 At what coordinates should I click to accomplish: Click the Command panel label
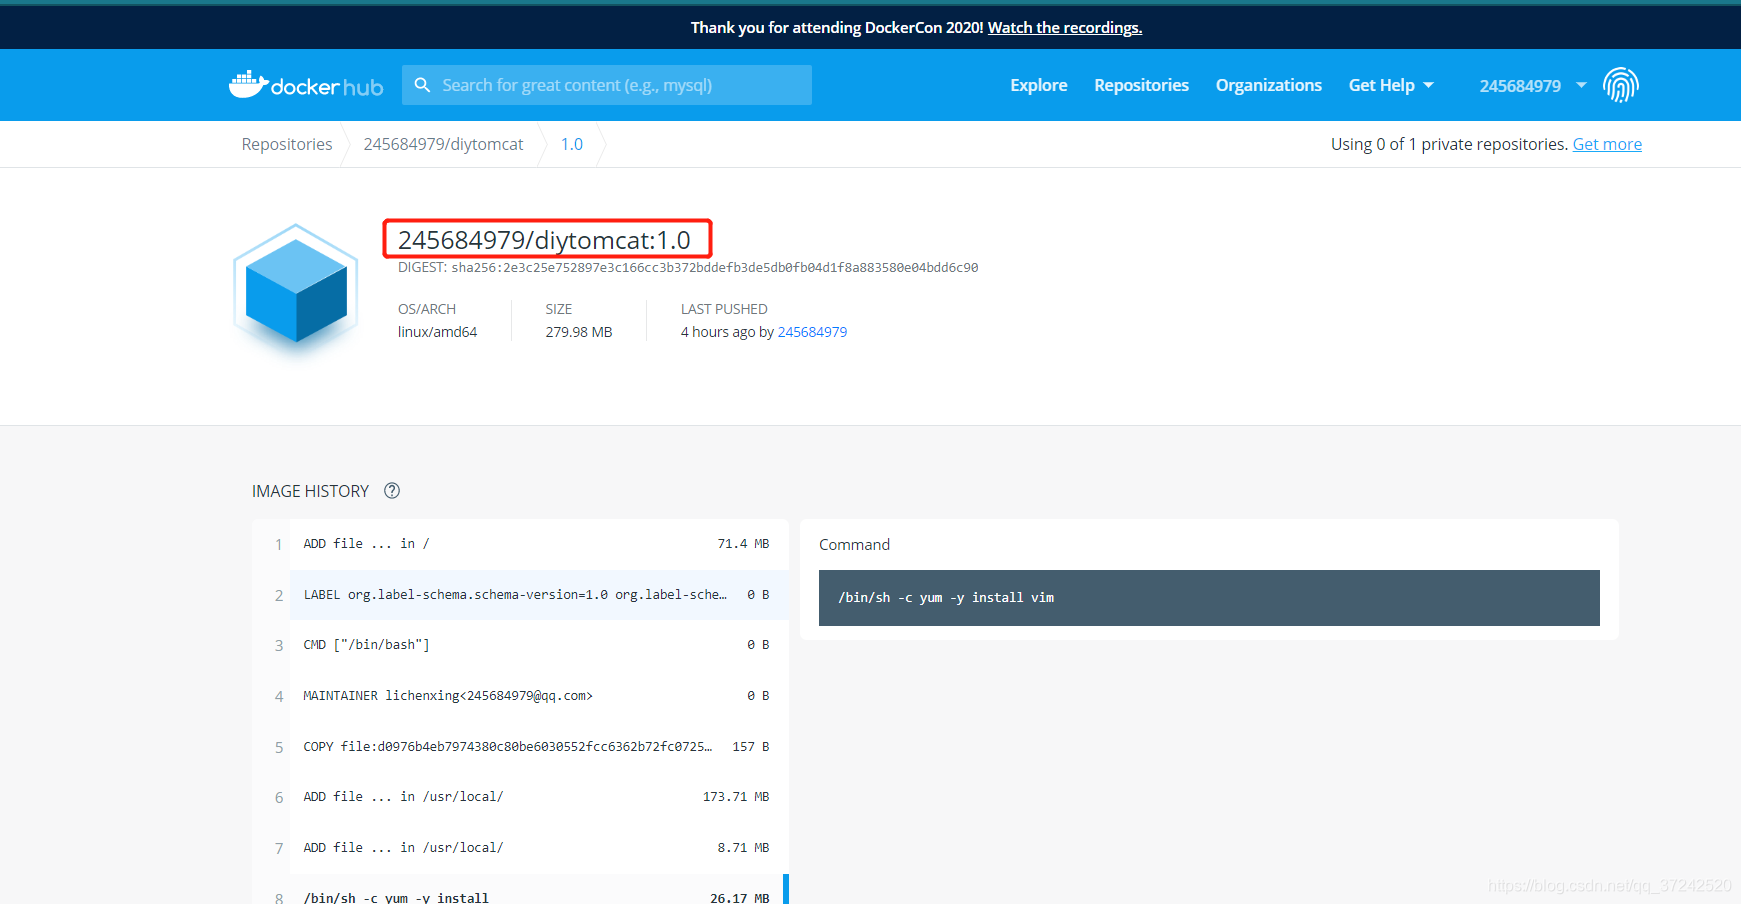[854, 544]
